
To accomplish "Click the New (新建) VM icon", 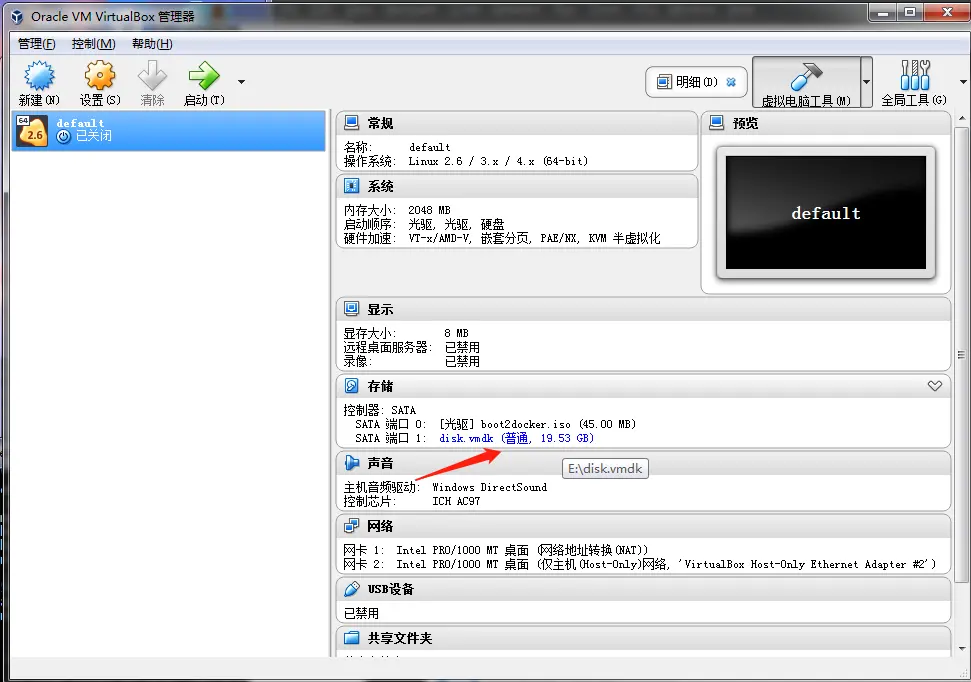I will click(39, 76).
